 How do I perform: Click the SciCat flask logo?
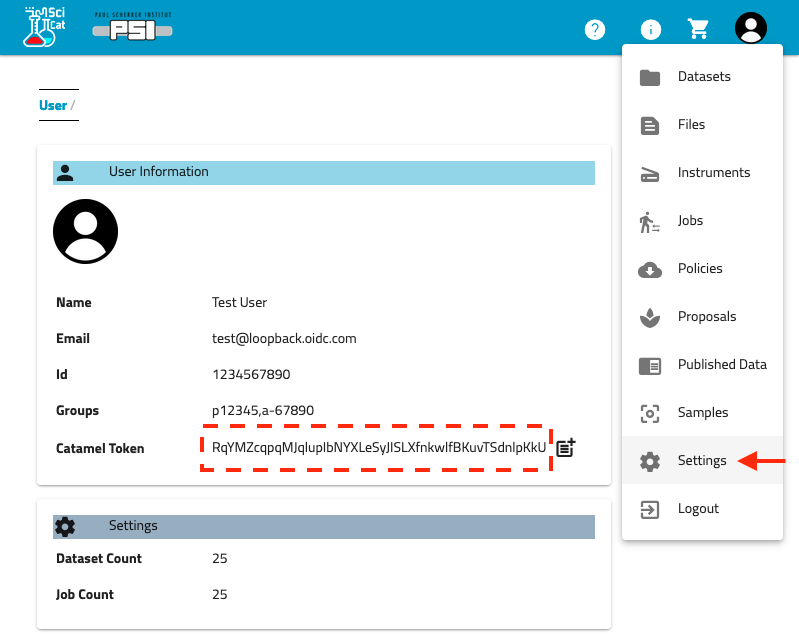click(43, 27)
